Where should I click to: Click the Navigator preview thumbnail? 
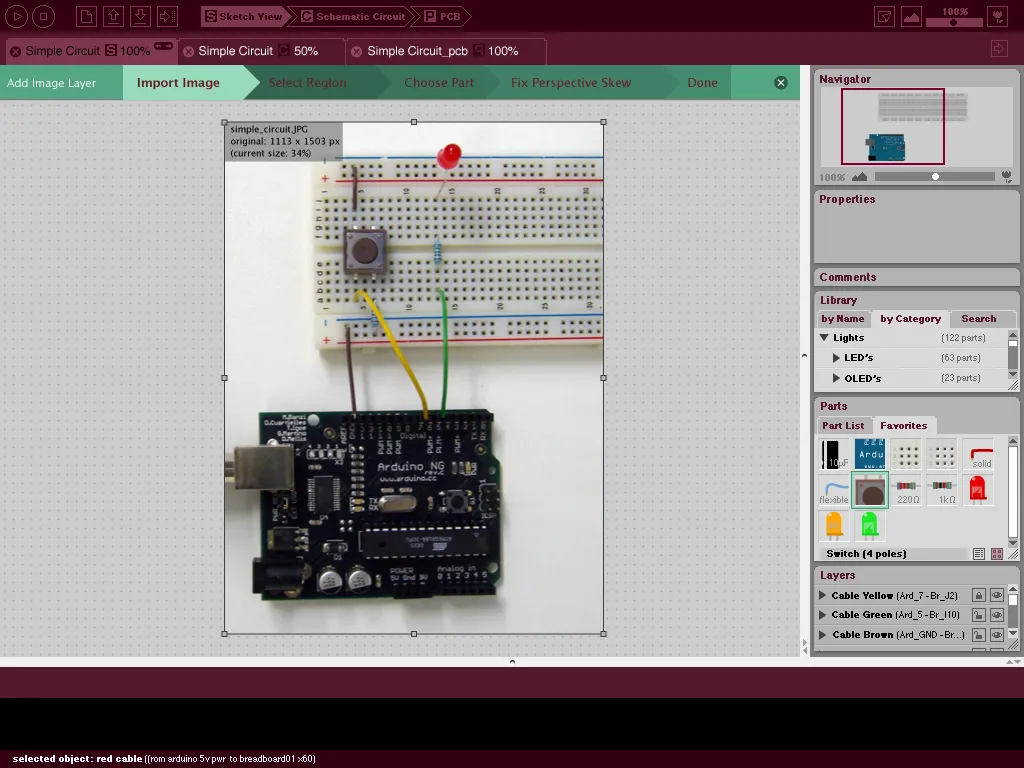pyautogui.click(x=916, y=127)
